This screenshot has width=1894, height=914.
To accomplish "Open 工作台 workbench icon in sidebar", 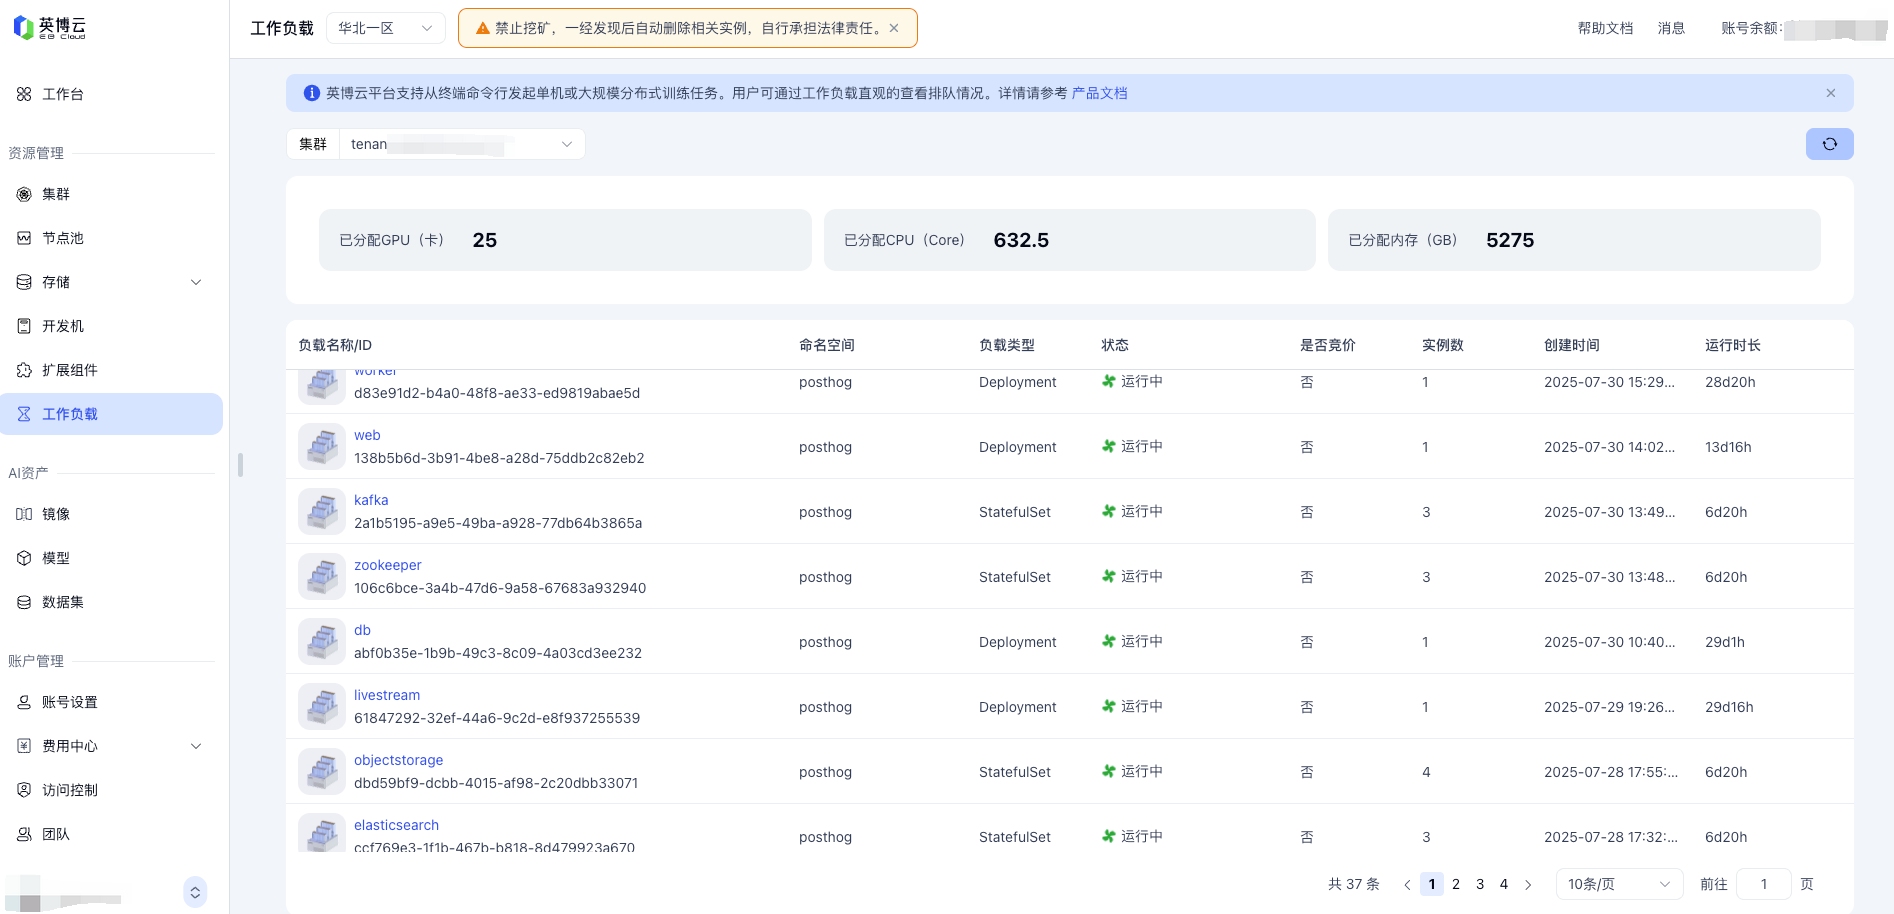I will [x=24, y=94].
